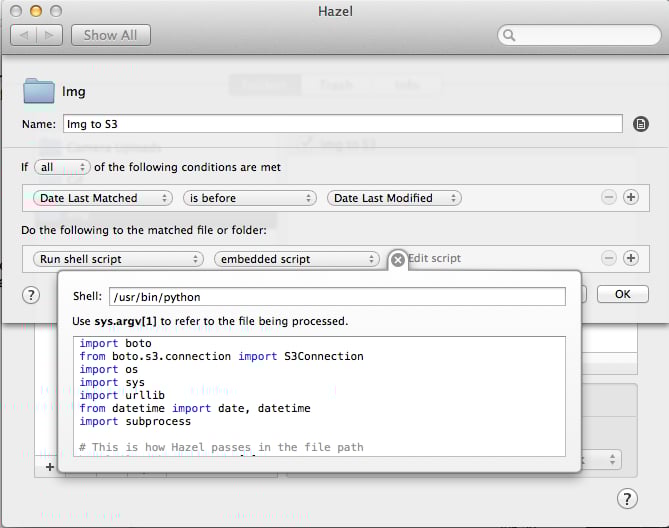Click the 'import urllib' line
669x528 pixels.
[122, 395]
